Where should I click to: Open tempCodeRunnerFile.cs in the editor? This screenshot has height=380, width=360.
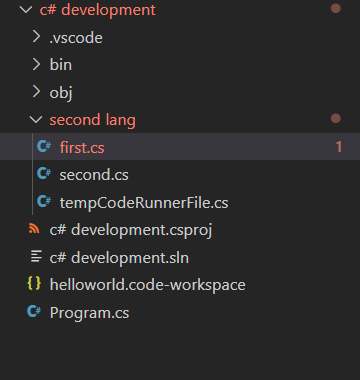click(144, 203)
